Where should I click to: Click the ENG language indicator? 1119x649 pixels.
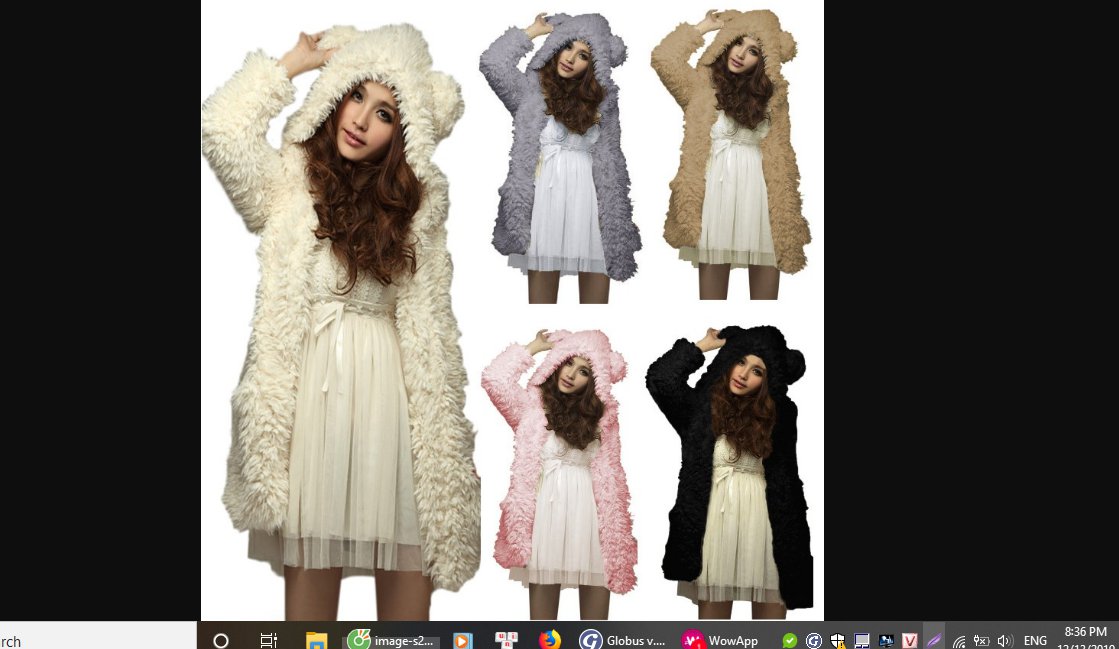tap(1035, 640)
